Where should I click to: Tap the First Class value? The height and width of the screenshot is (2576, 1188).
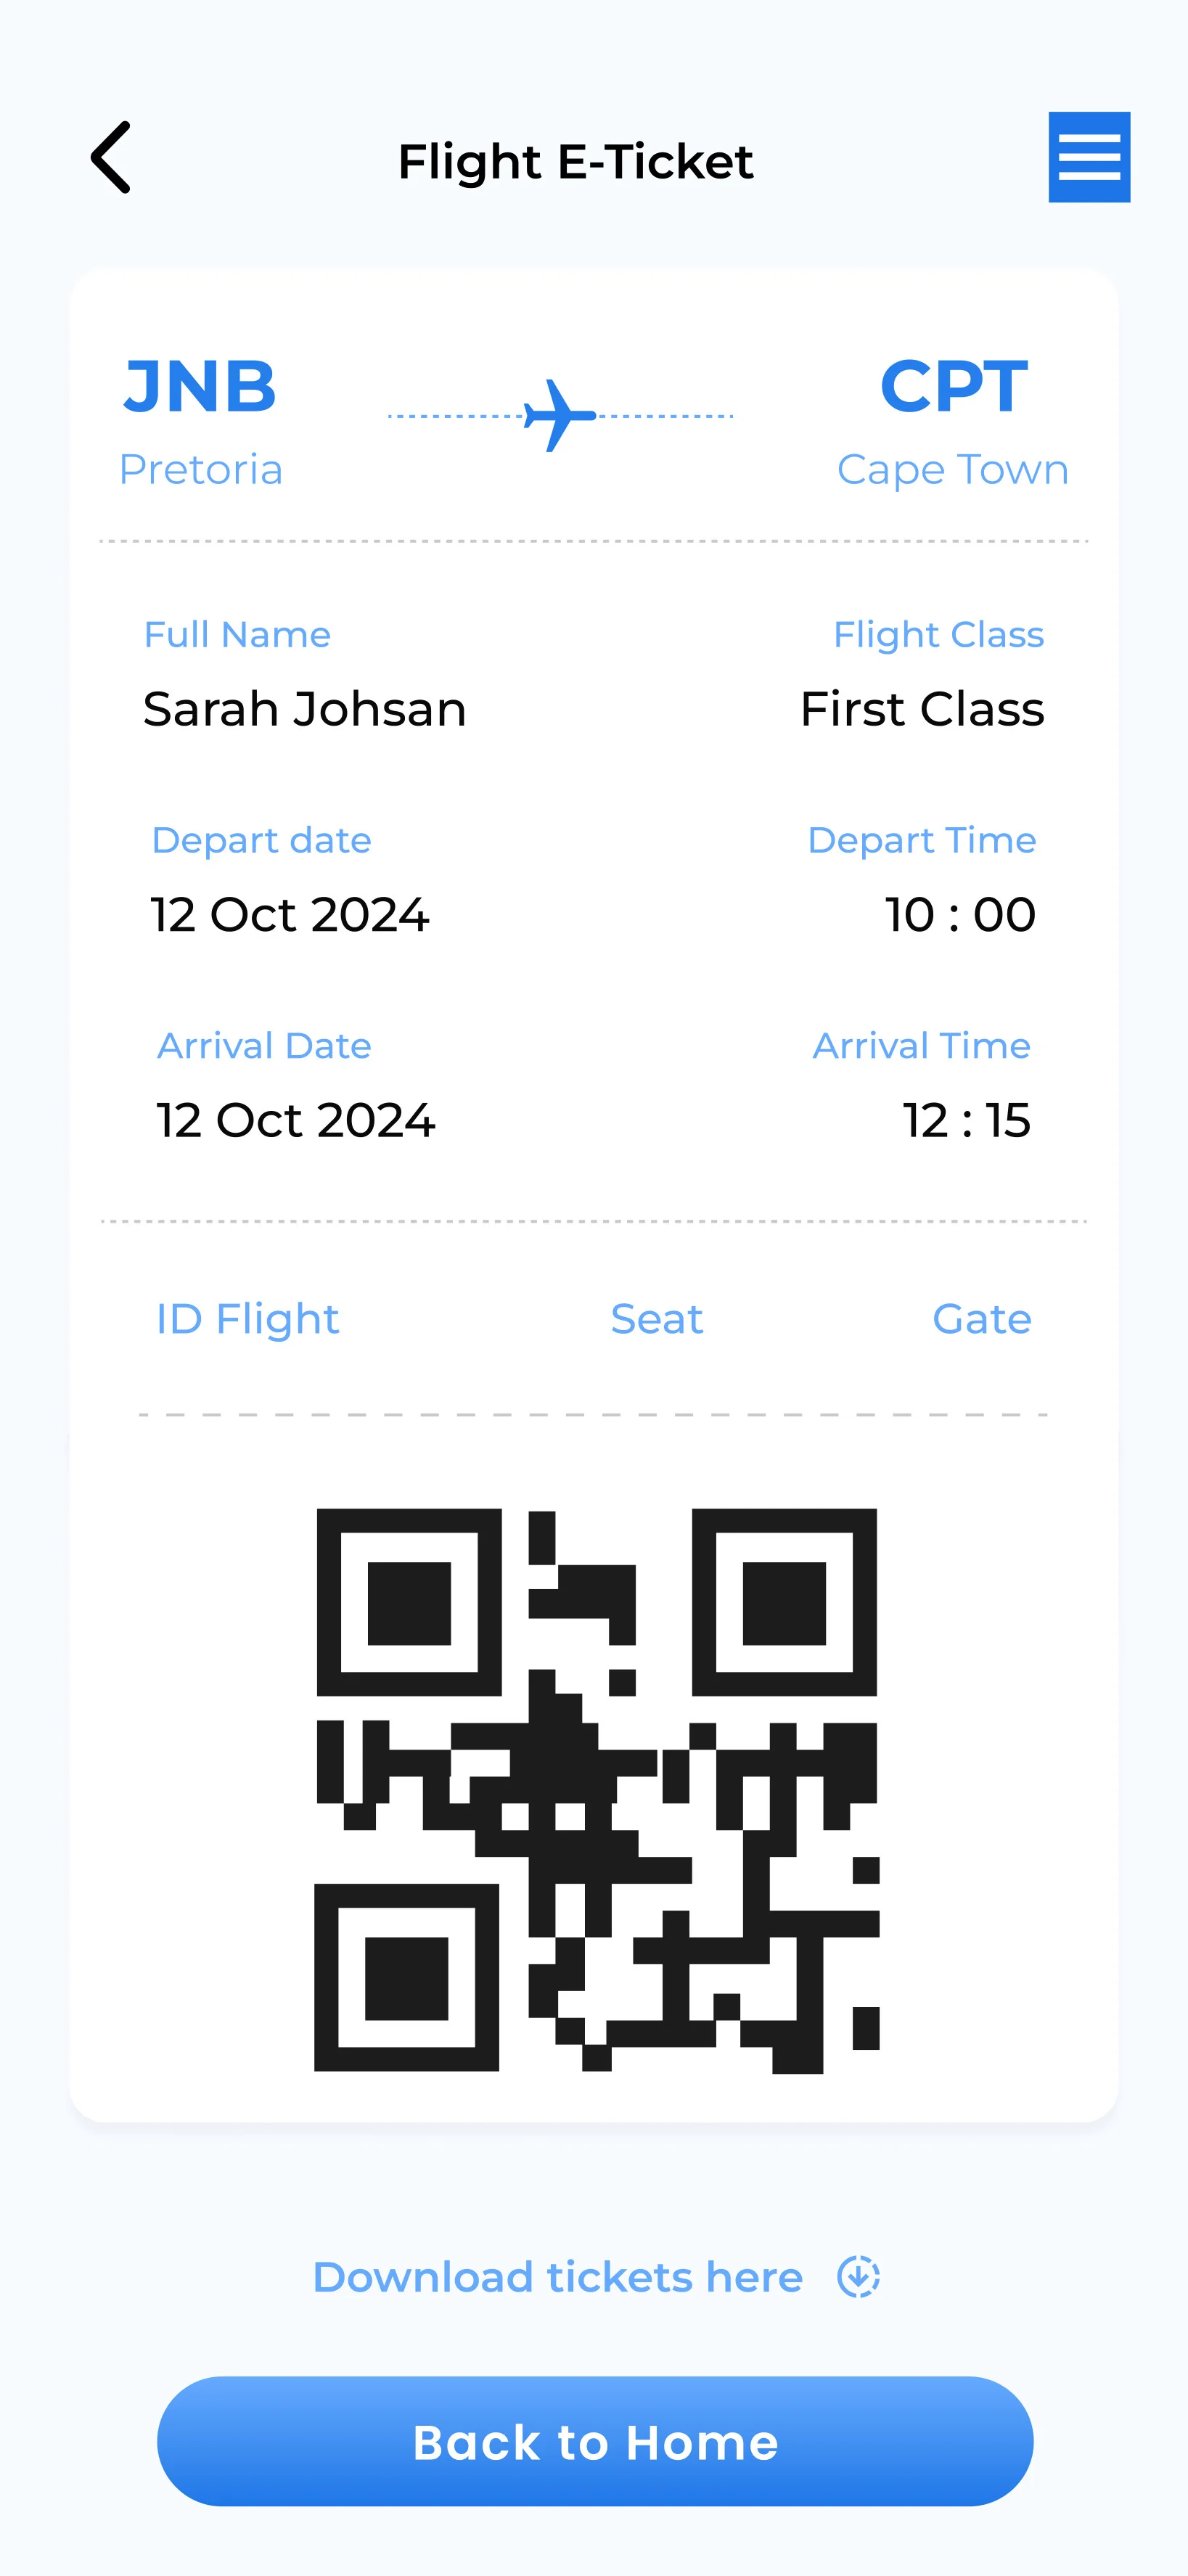click(921, 709)
